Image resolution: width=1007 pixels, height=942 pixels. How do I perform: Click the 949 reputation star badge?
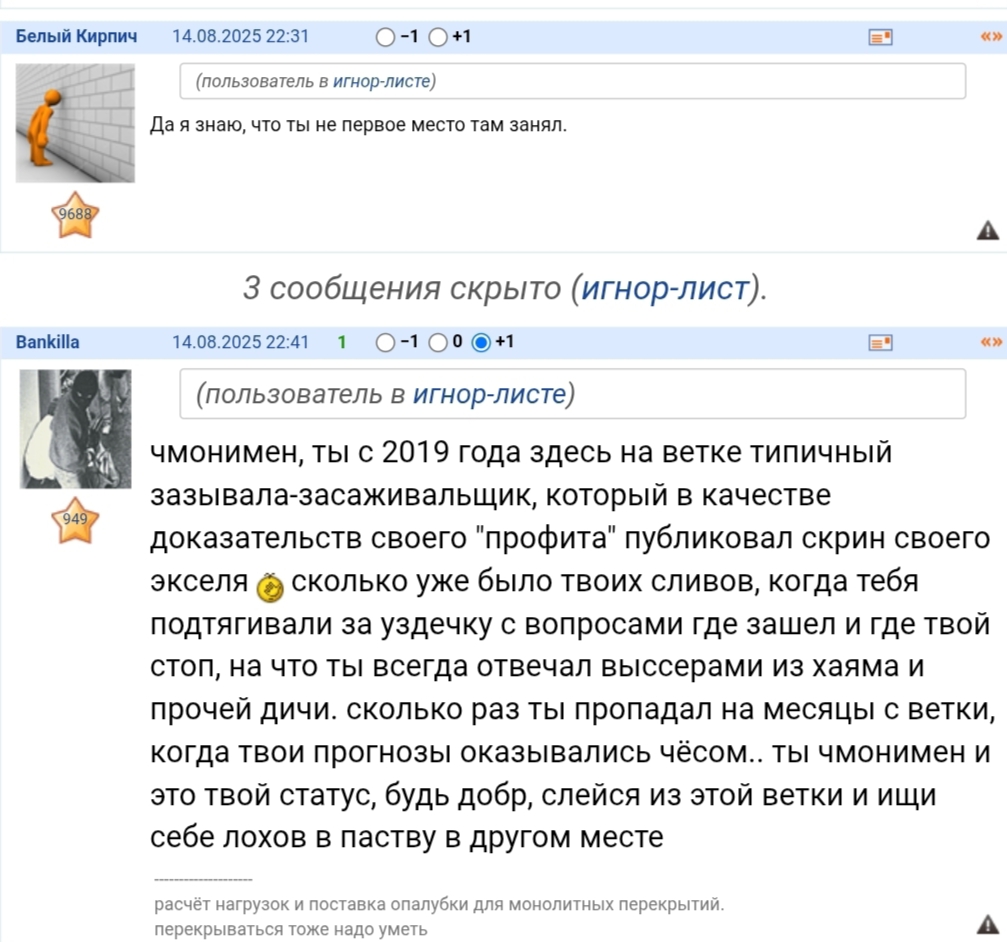75,521
